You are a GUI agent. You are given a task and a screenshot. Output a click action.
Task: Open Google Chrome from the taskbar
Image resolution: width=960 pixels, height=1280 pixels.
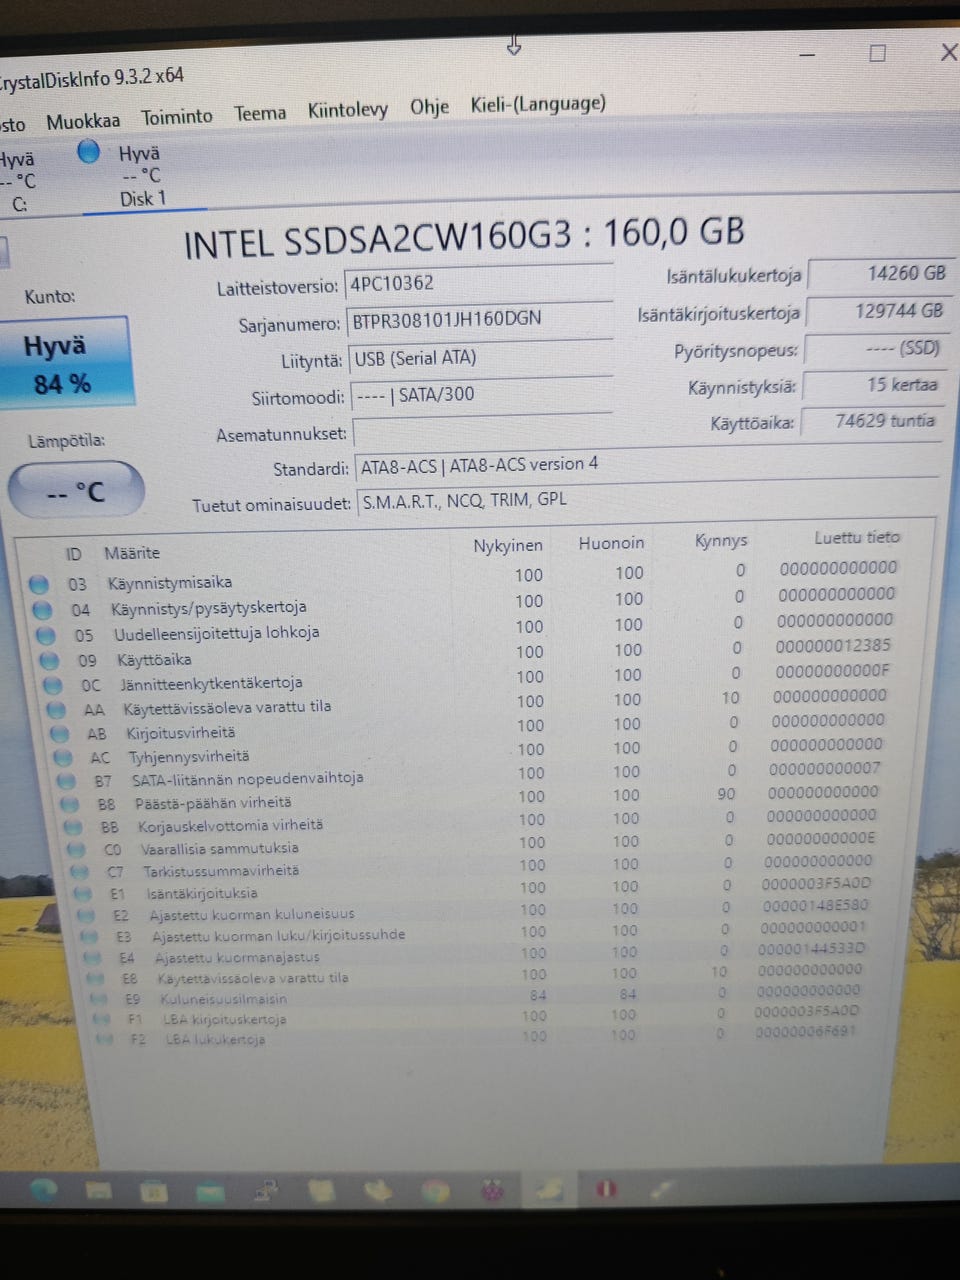(x=434, y=1190)
